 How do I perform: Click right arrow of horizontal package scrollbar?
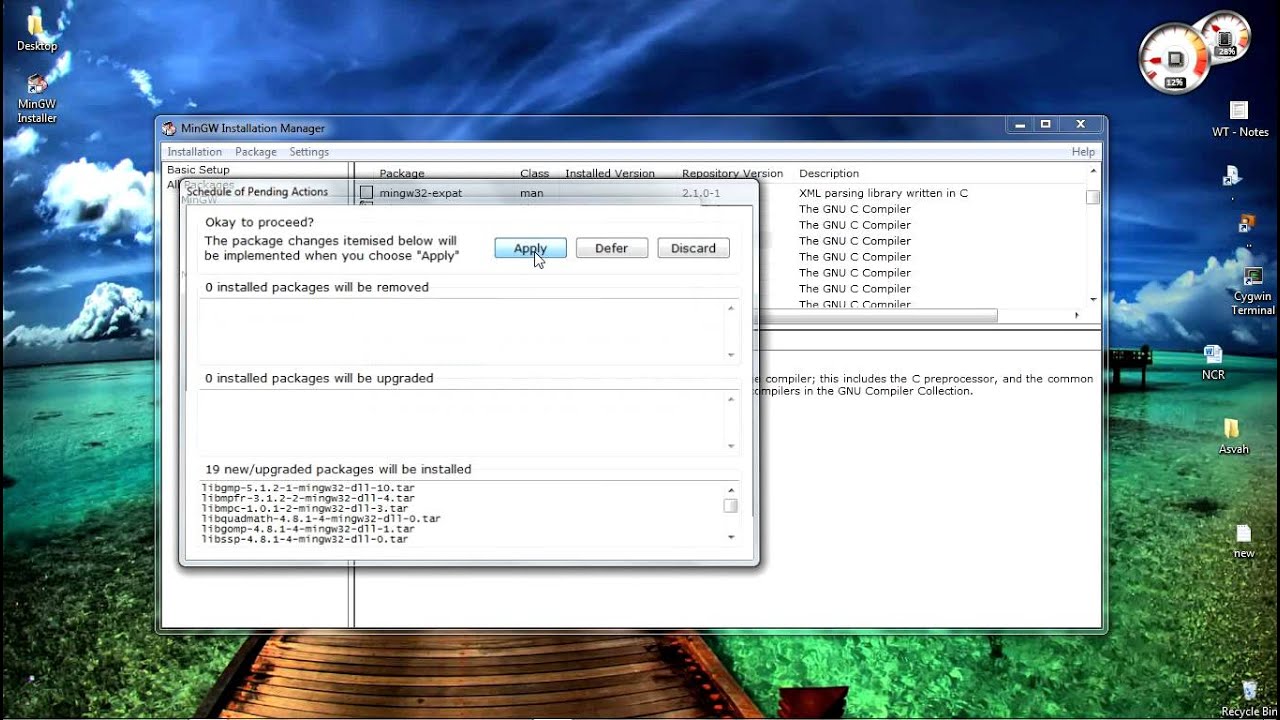[1077, 315]
